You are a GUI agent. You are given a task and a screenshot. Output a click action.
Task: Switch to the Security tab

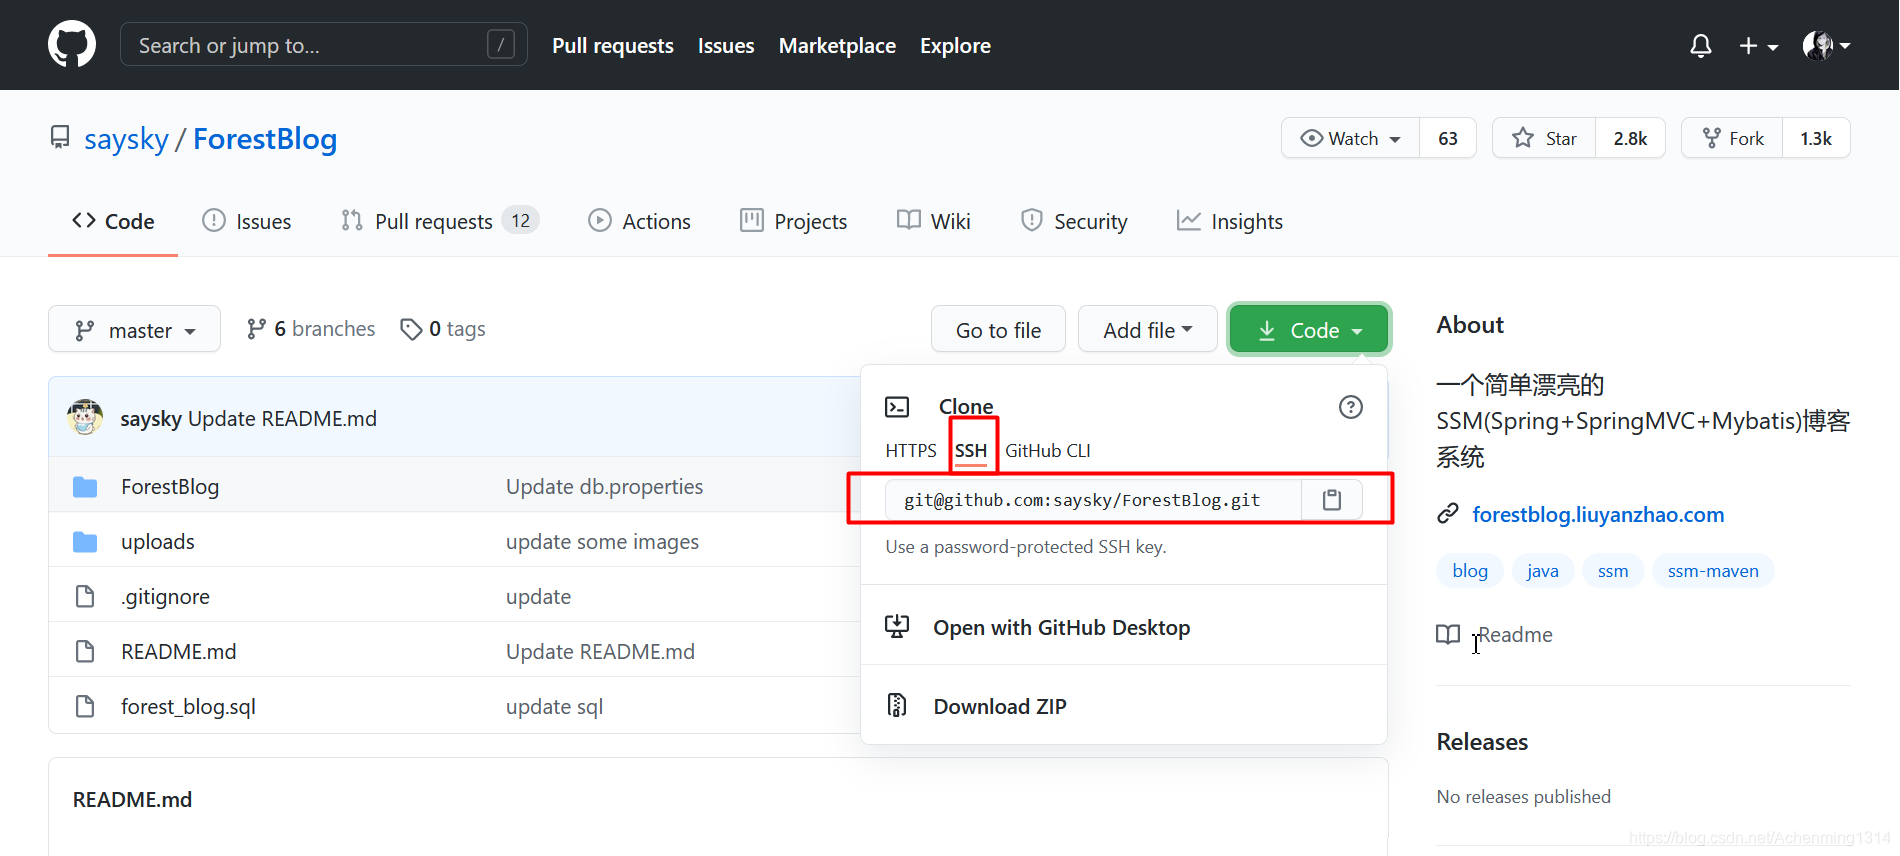(1074, 221)
